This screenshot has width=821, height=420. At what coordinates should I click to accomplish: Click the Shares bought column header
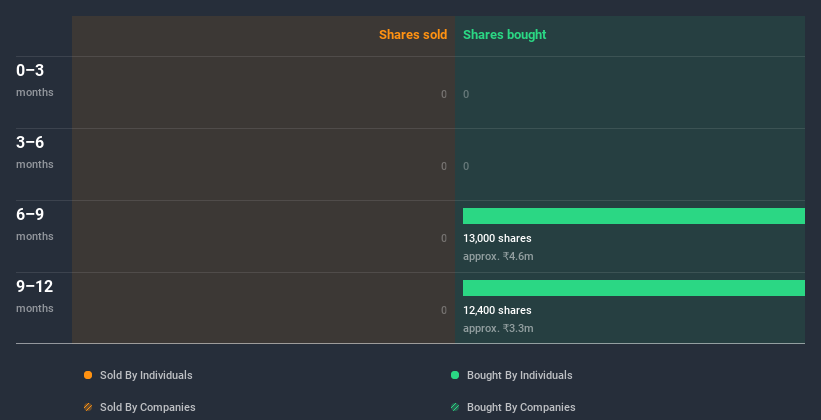point(505,35)
